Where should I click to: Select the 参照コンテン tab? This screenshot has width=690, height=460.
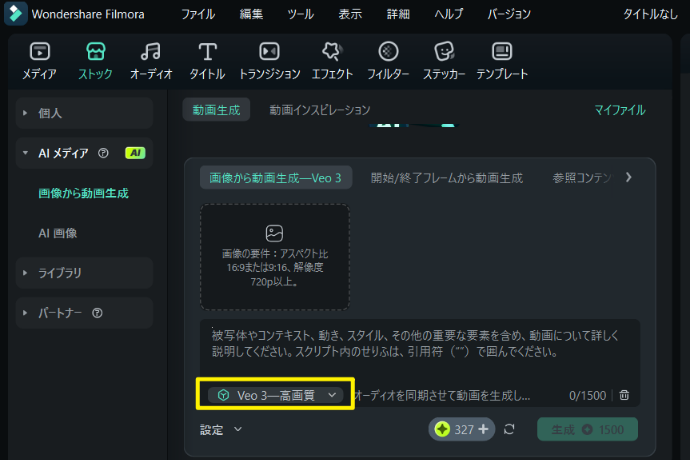click(582, 178)
